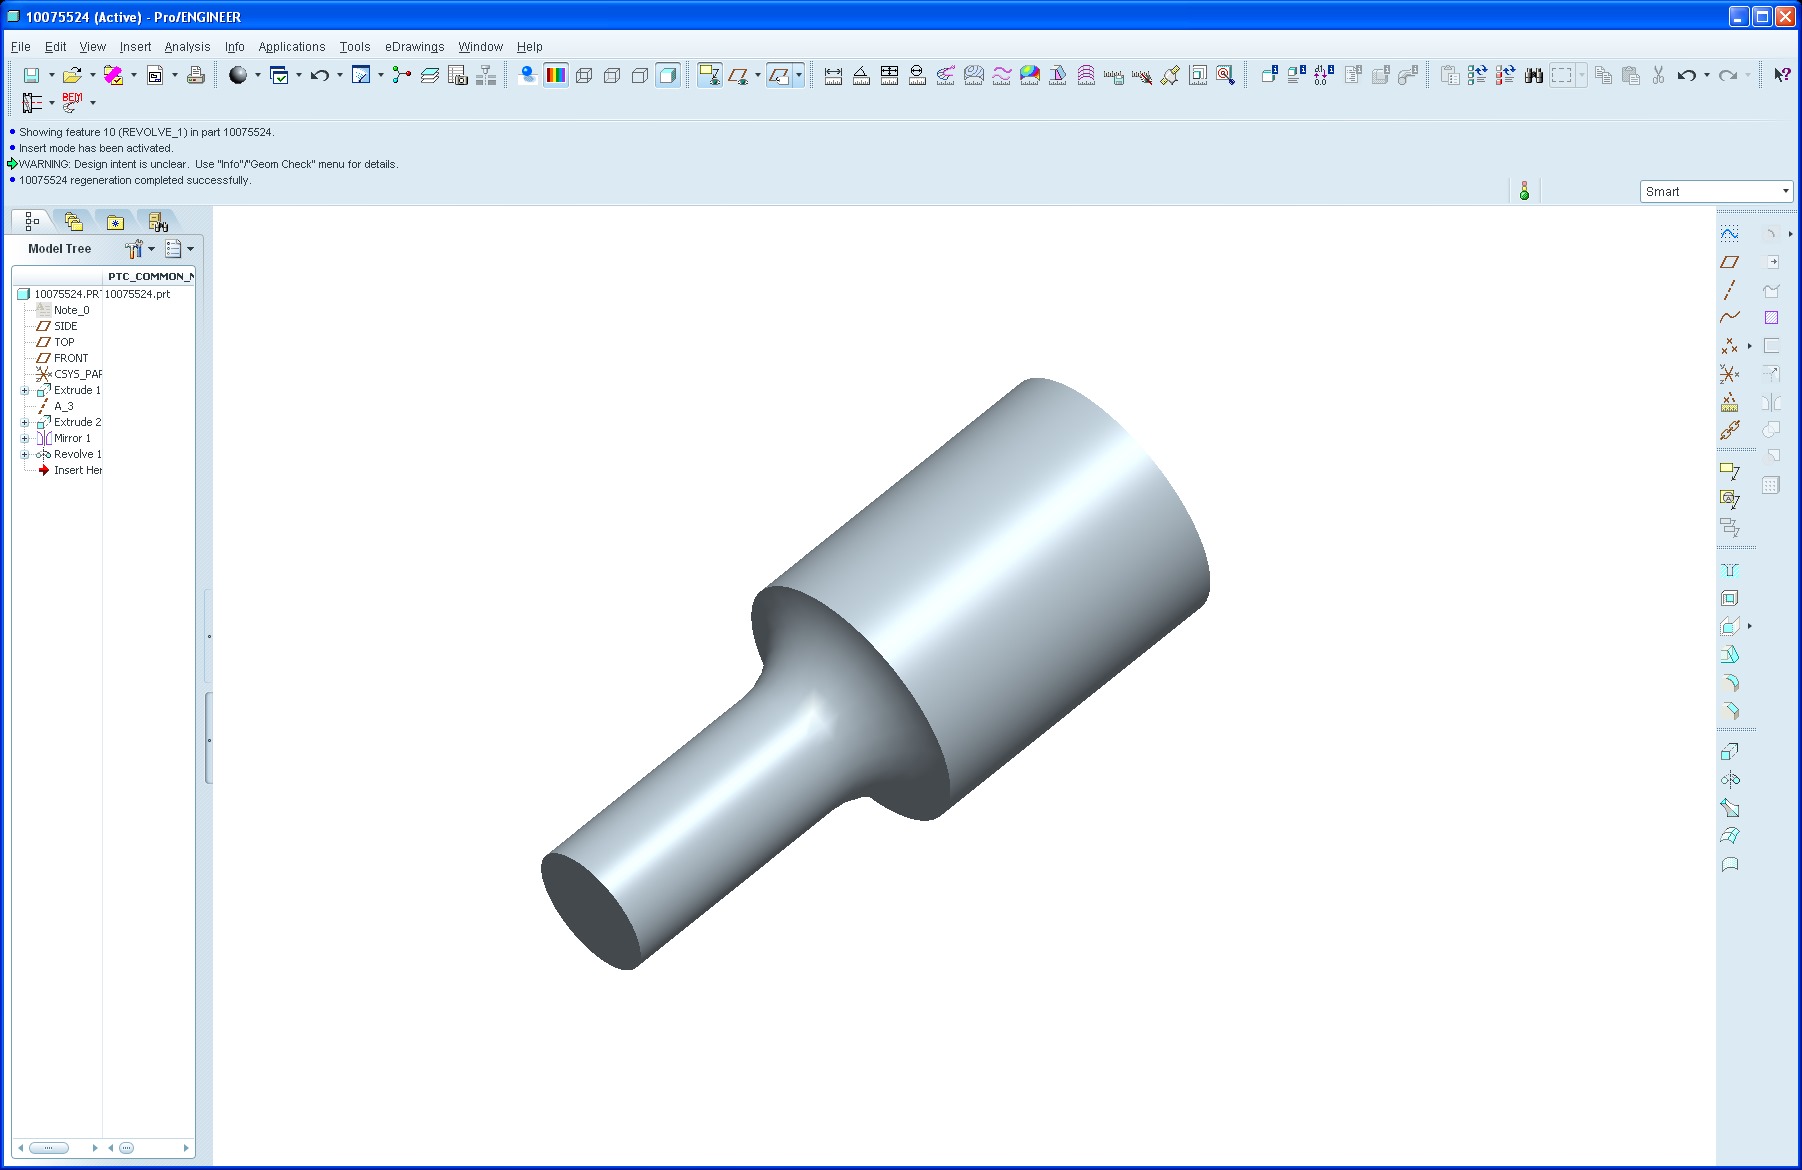Toggle Hidden Line display mode

coord(612,75)
